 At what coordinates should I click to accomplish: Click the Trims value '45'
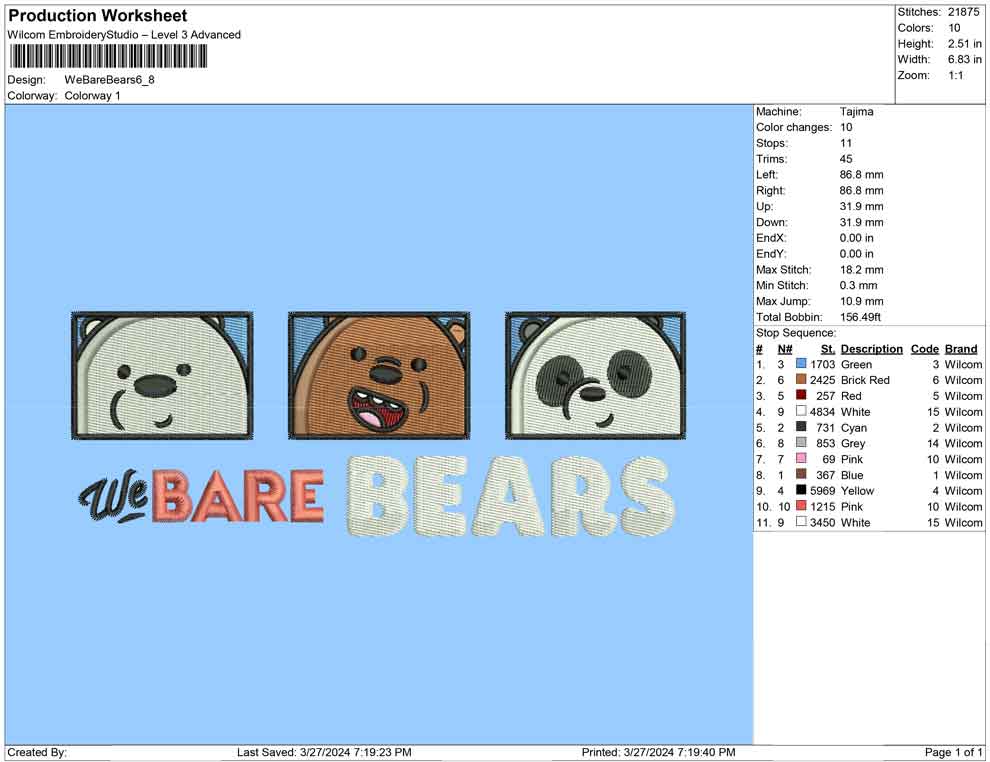click(846, 158)
